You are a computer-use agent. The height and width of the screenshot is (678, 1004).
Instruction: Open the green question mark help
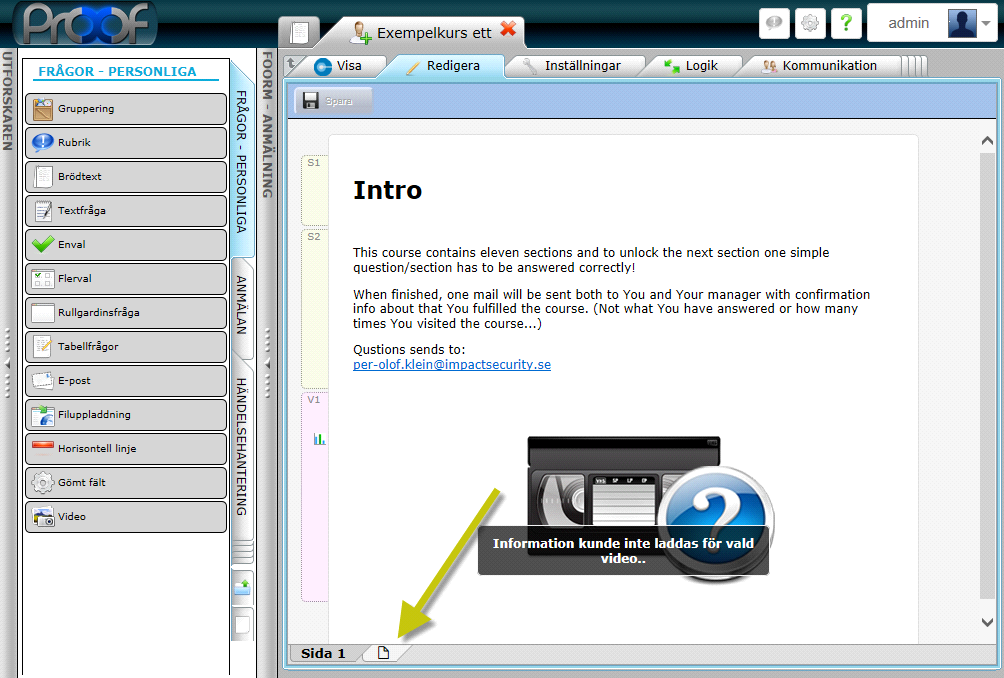coord(846,23)
